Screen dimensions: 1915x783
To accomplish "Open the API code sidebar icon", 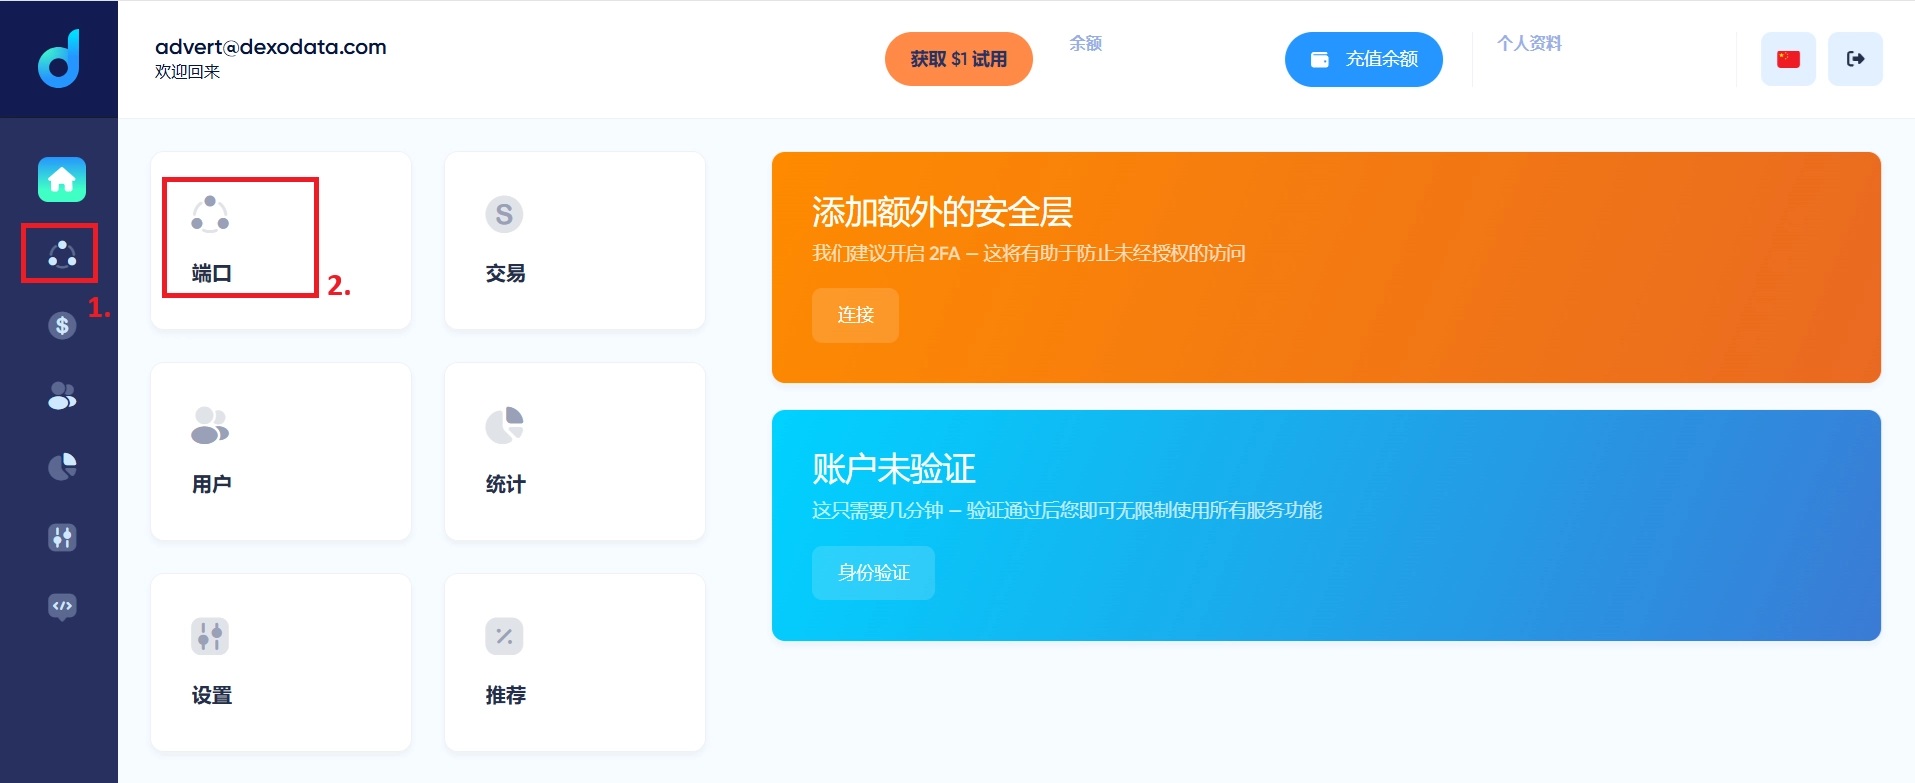I will pyautogui.click(x=62, y=607).
